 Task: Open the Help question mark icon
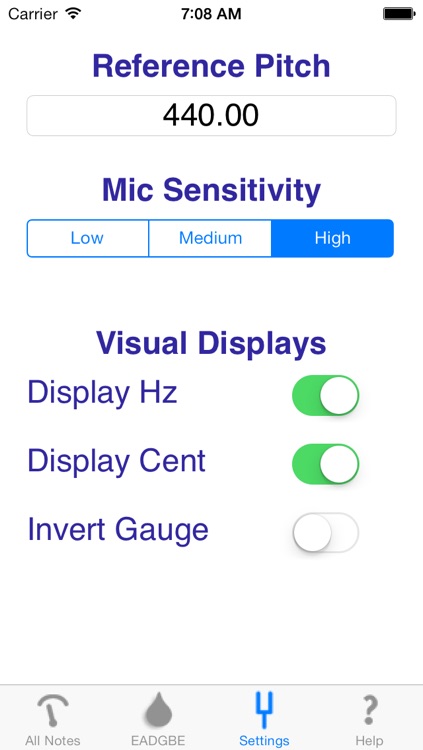coord(369,710)
